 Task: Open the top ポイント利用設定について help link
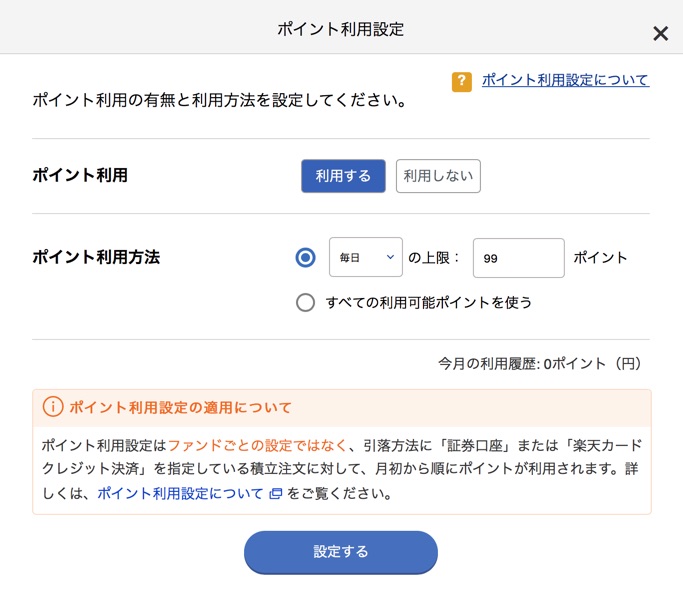coord(565,80)
